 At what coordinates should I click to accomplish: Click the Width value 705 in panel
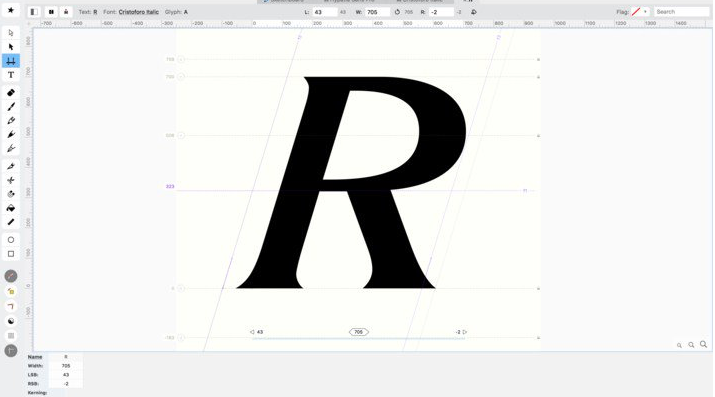(x=66, y=366)
